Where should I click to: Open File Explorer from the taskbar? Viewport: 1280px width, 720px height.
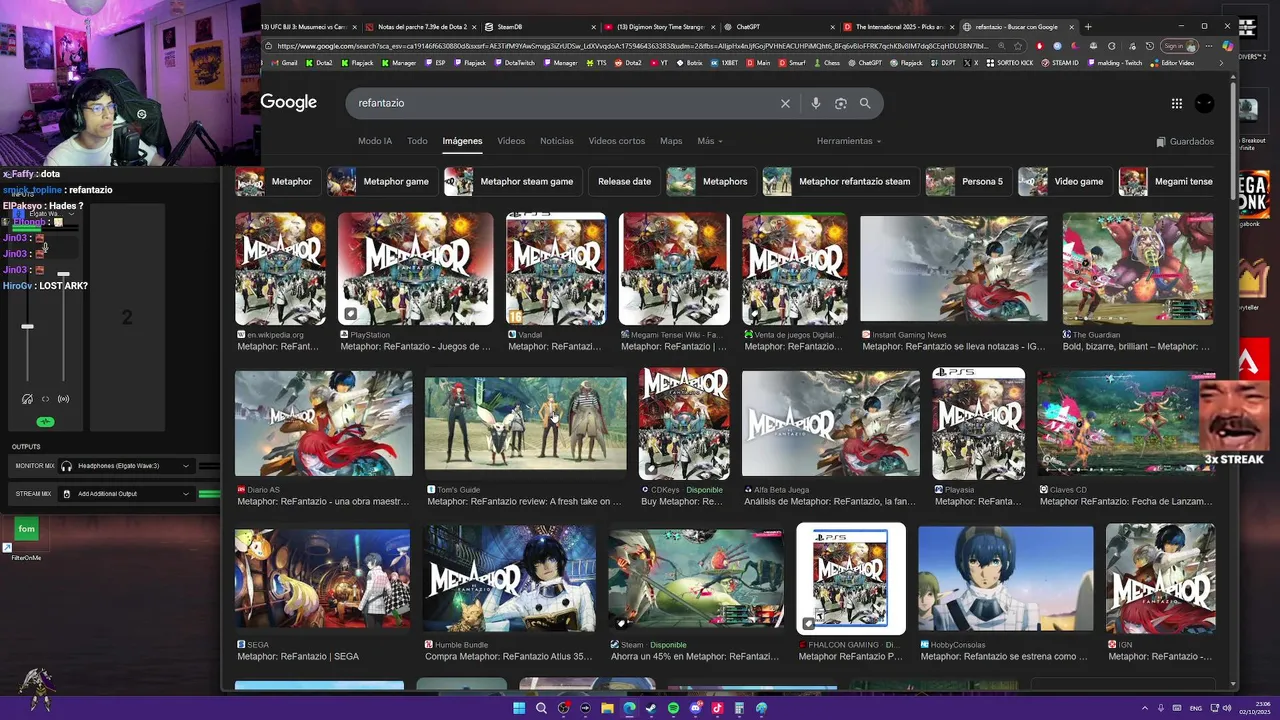(x=607, y=708)
